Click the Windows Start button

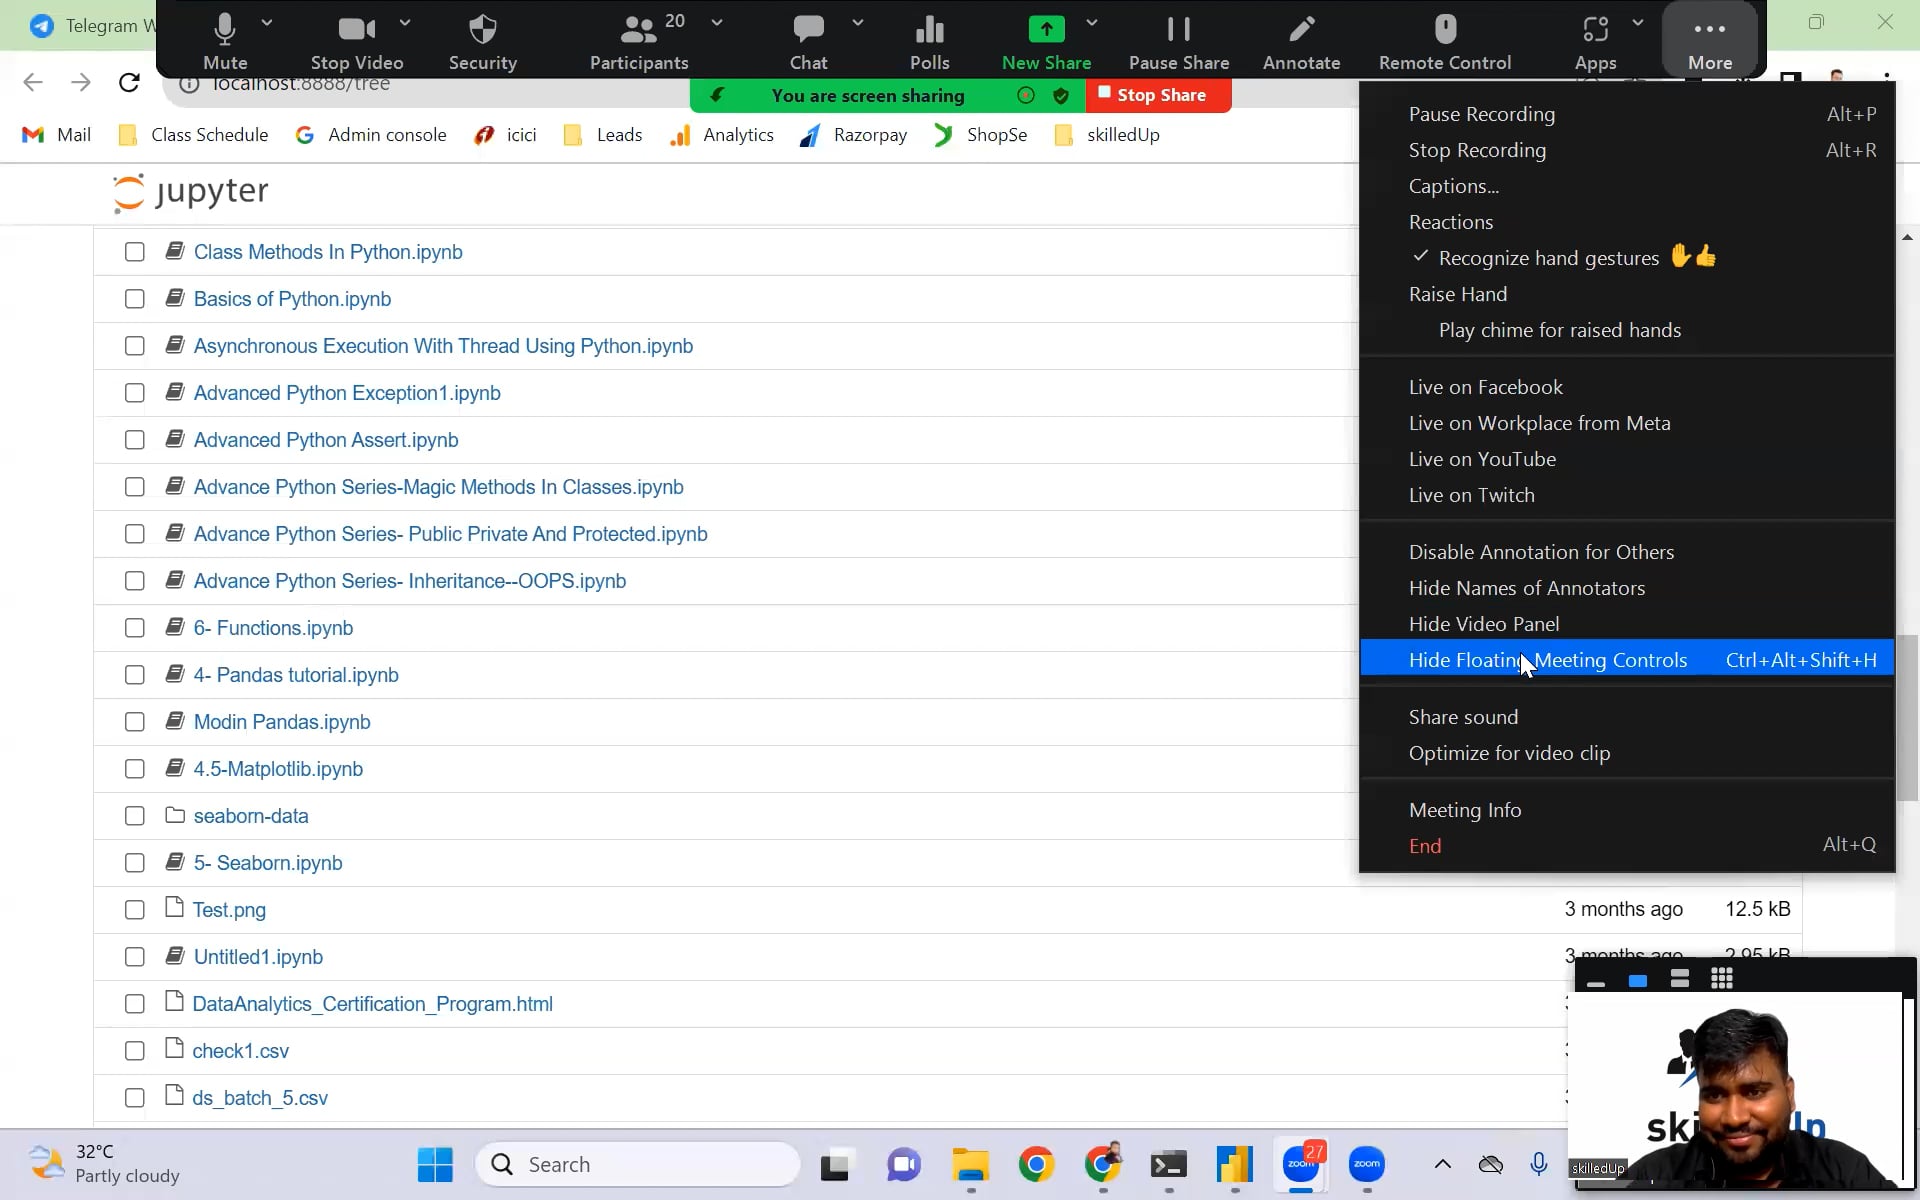[x=435, y=1165]
